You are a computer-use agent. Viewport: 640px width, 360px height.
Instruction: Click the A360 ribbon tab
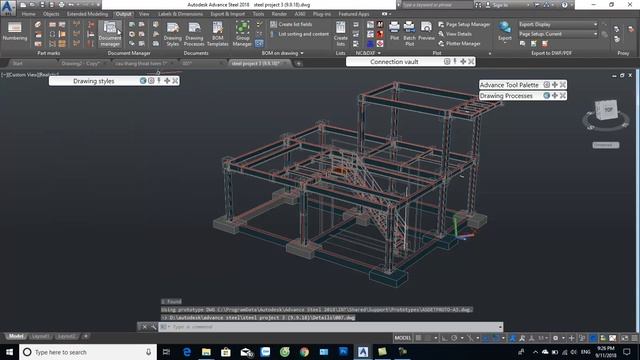pyautogui.click(x=300, y=14)
